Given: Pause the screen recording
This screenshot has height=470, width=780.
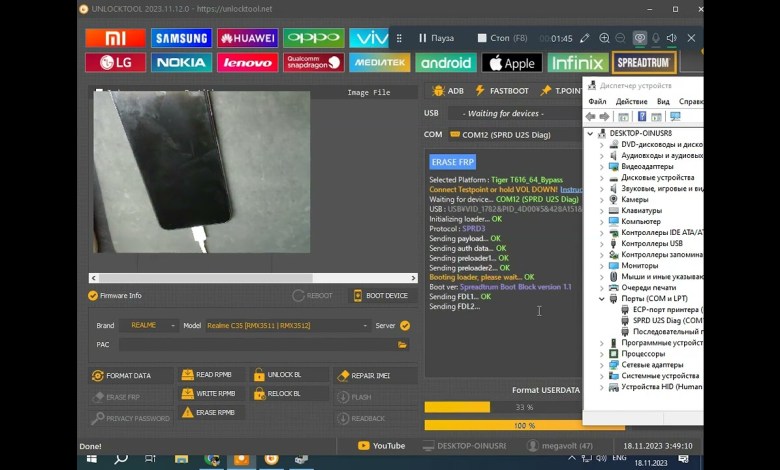Looking at the screenshot, I should (435, 38).
